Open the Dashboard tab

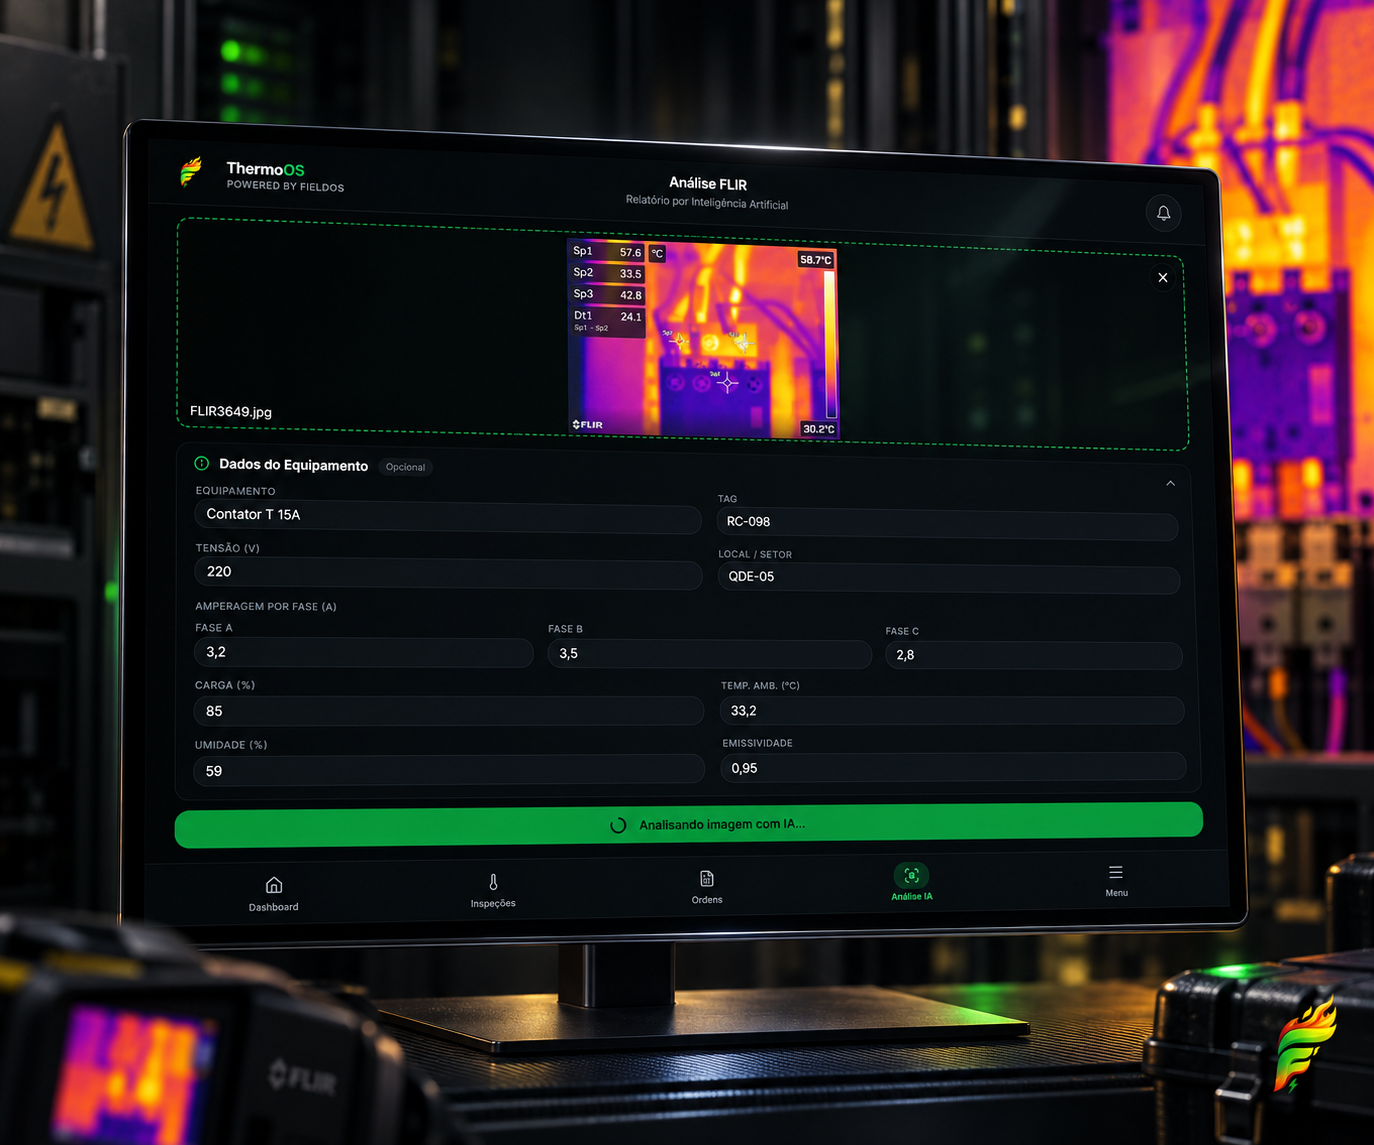coord(273,893)
